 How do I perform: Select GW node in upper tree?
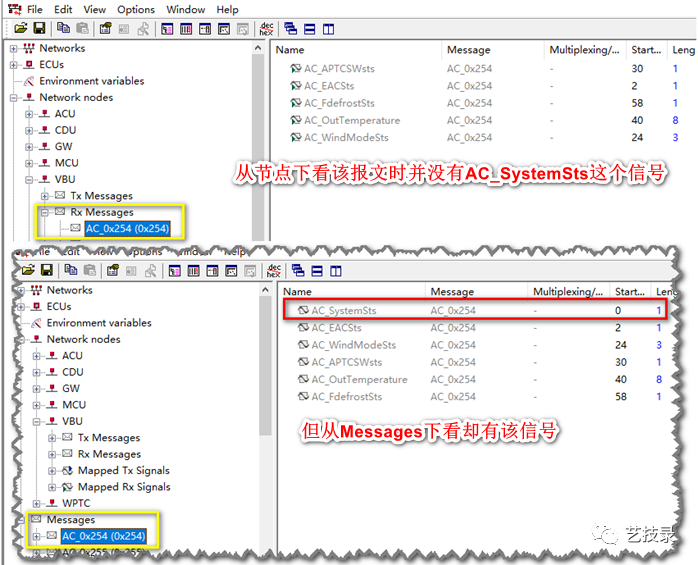(x=64, y=146)
